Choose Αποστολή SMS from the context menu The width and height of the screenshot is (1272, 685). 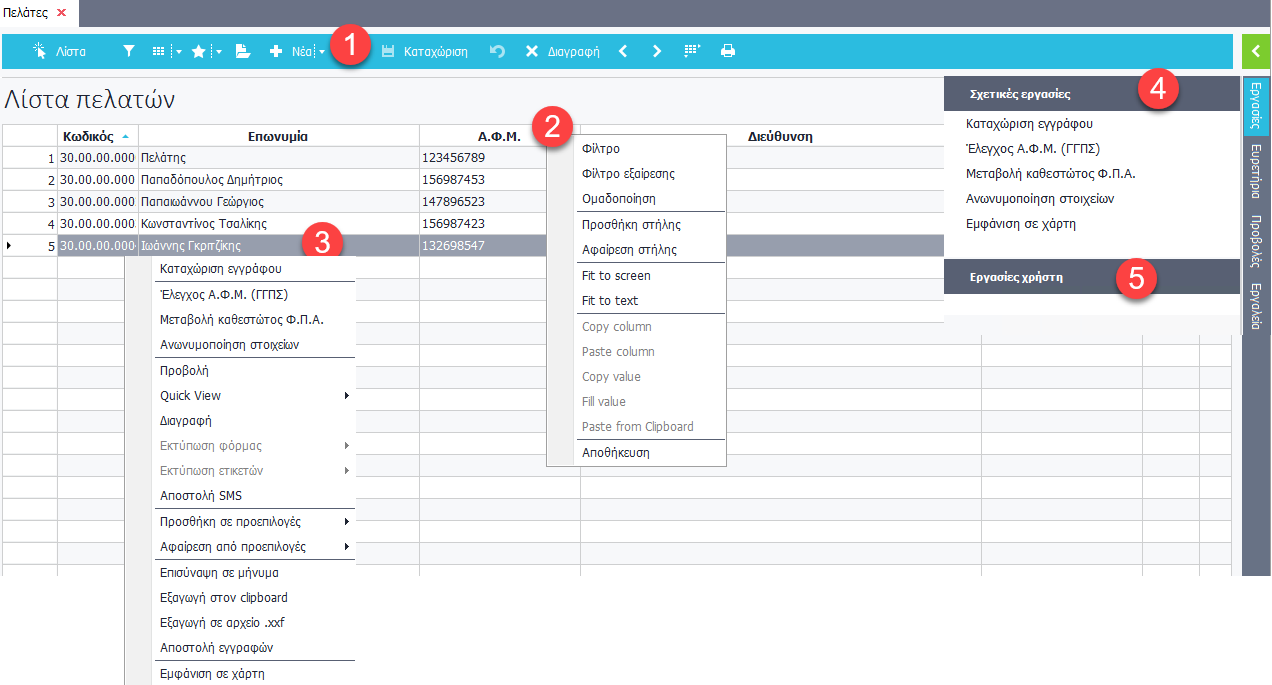click(x=201, y=496)
